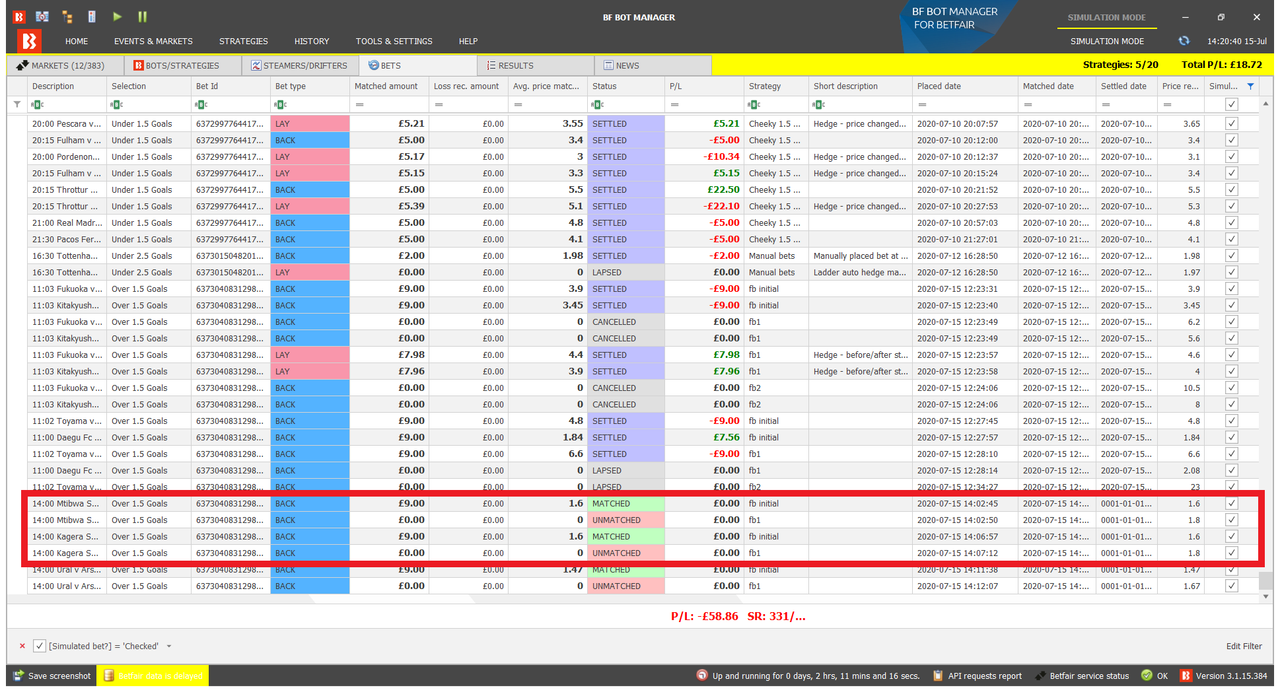
Task: Select the 'Manually placed bet at ...' description cell
Action: point(860,256)
